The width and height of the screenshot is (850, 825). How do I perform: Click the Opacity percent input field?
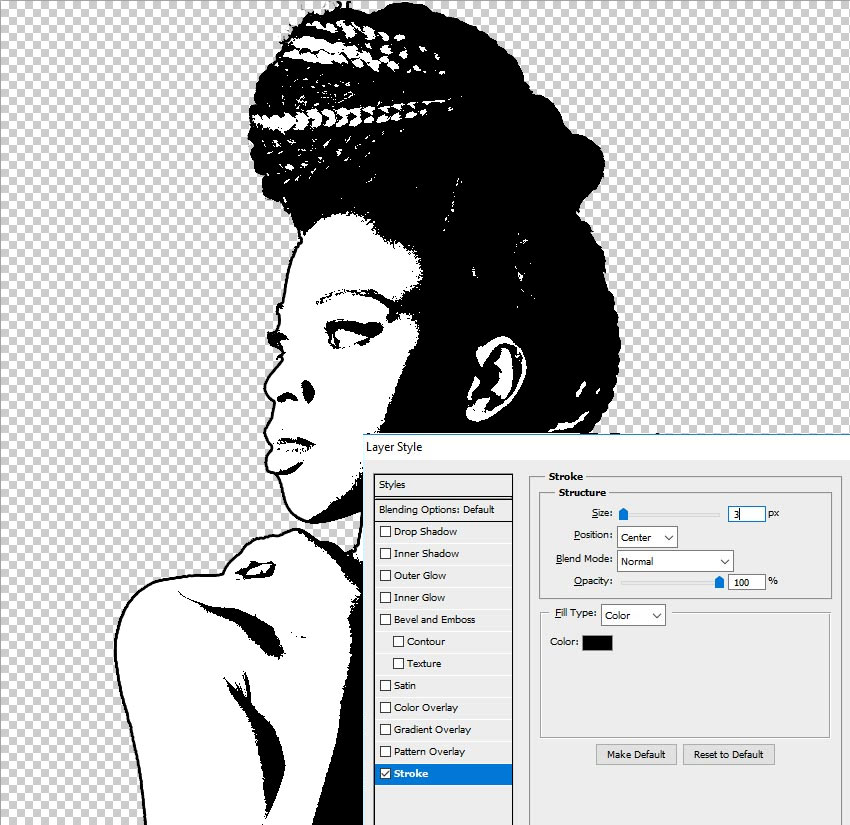coord(746,582)
